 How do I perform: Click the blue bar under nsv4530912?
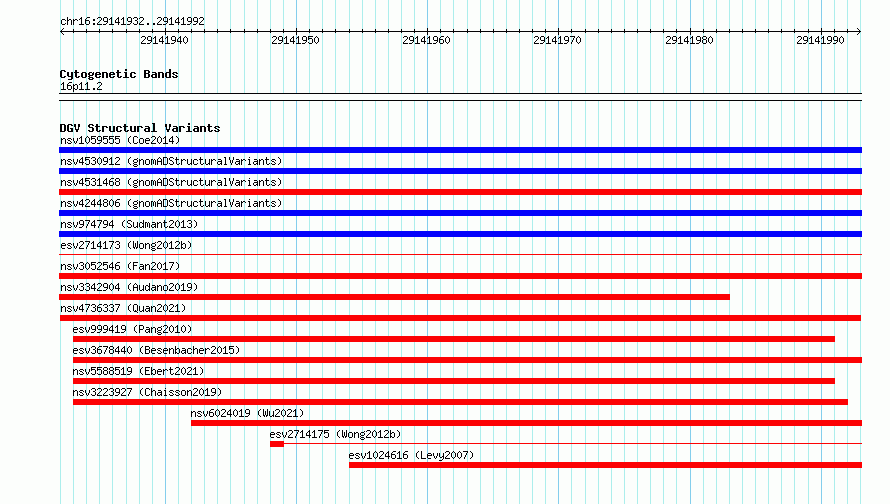pos(460,171)
